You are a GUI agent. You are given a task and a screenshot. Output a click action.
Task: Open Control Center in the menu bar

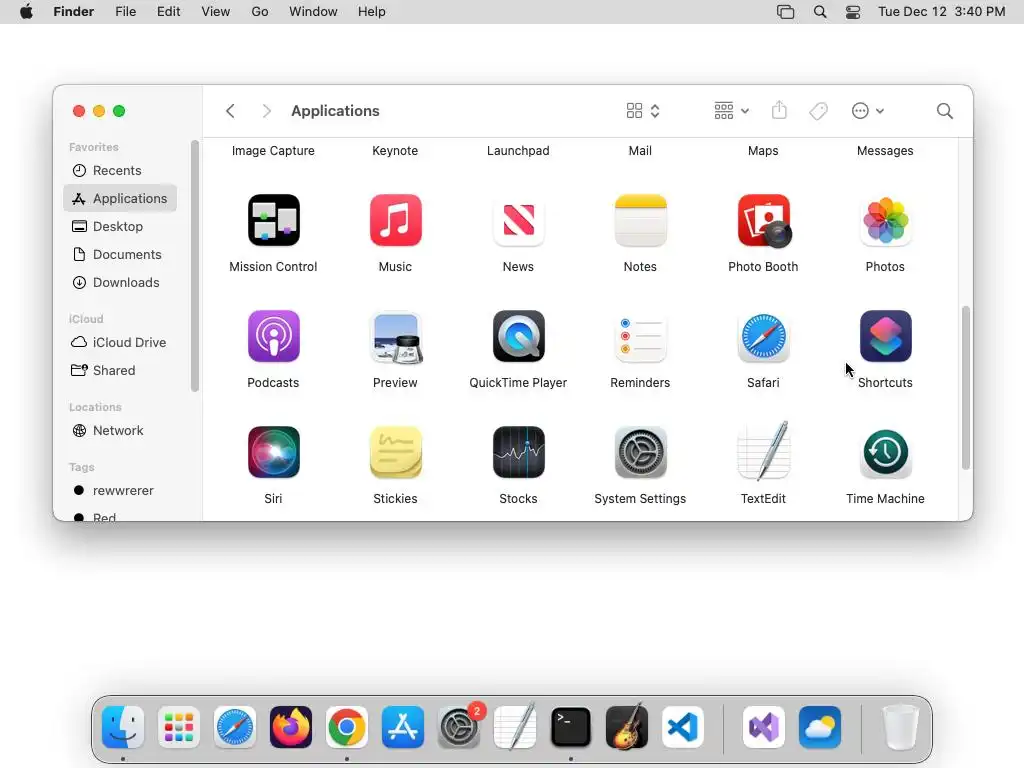coord(853,12)
